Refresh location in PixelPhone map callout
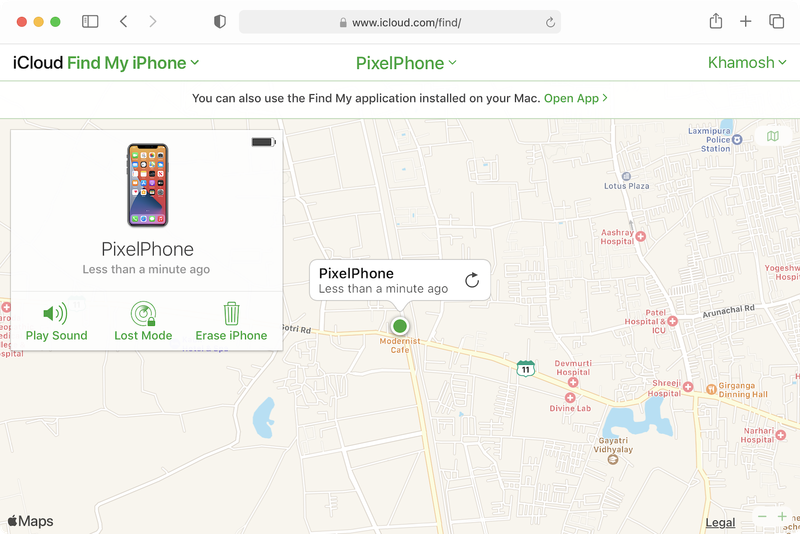The image size is (800, 534). tap(472, 280)
